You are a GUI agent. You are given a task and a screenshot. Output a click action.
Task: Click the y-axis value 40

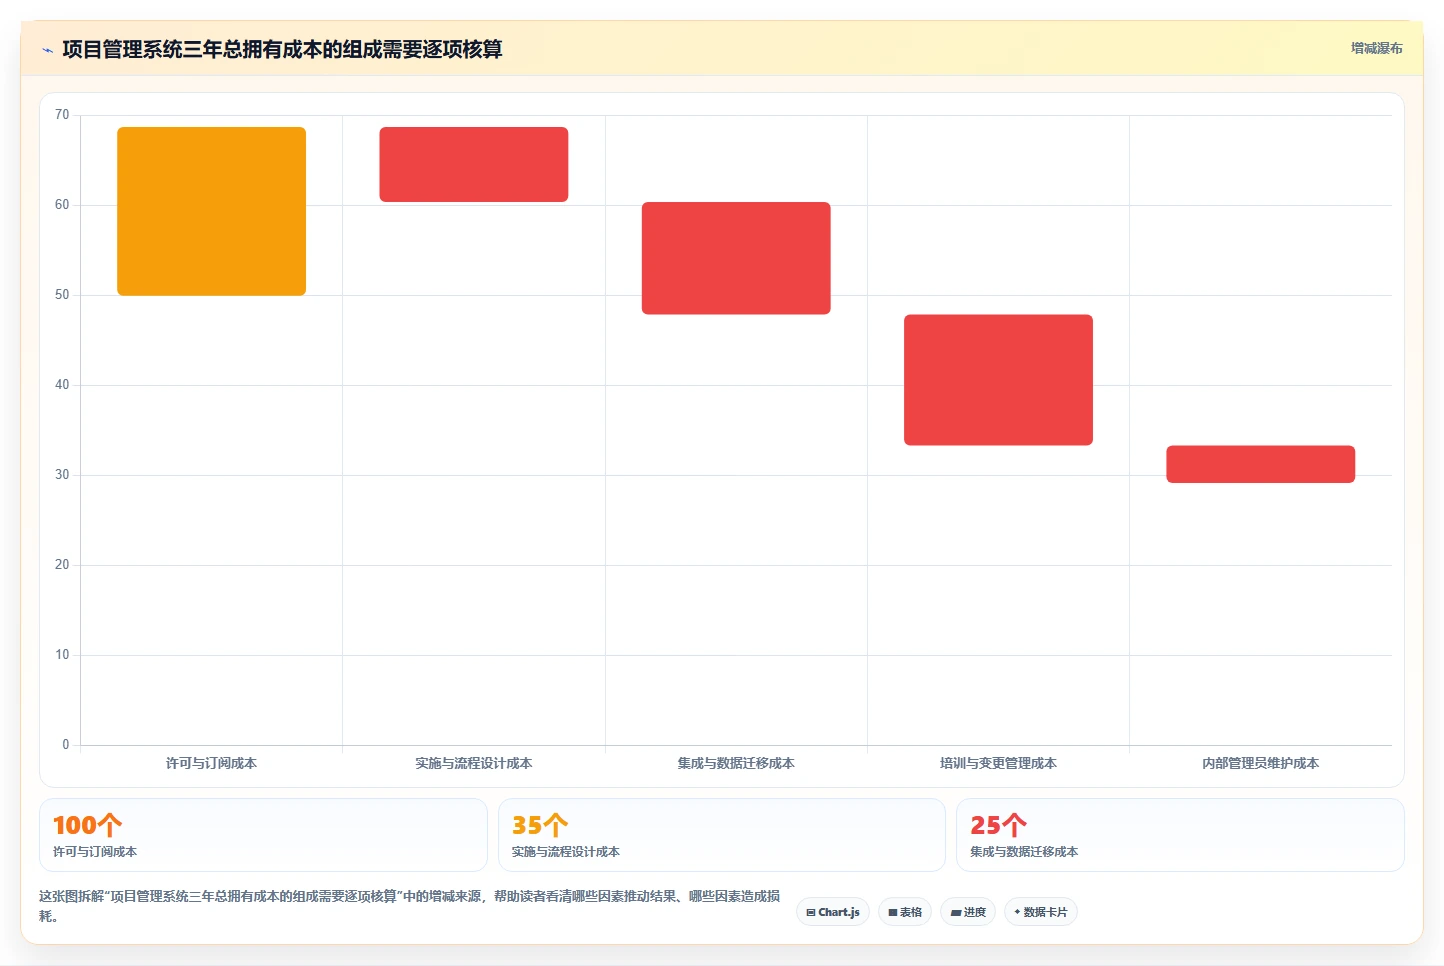pyautogui.click(x=62, y=385)
